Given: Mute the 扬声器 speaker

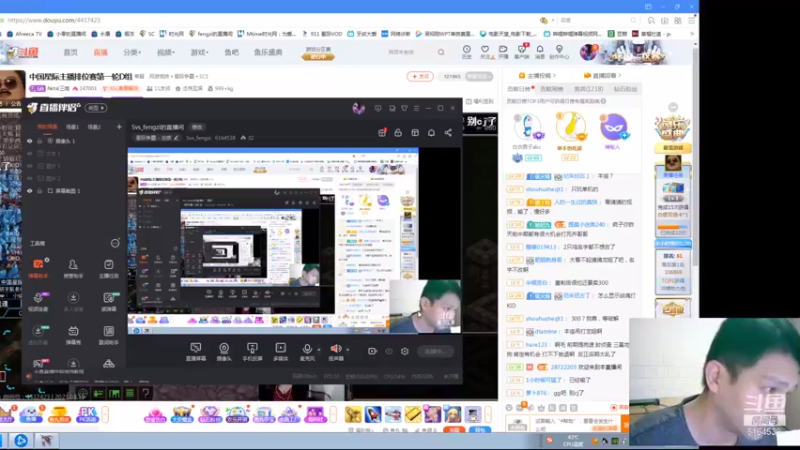Looking at the screenshot, I should point(336,352).
